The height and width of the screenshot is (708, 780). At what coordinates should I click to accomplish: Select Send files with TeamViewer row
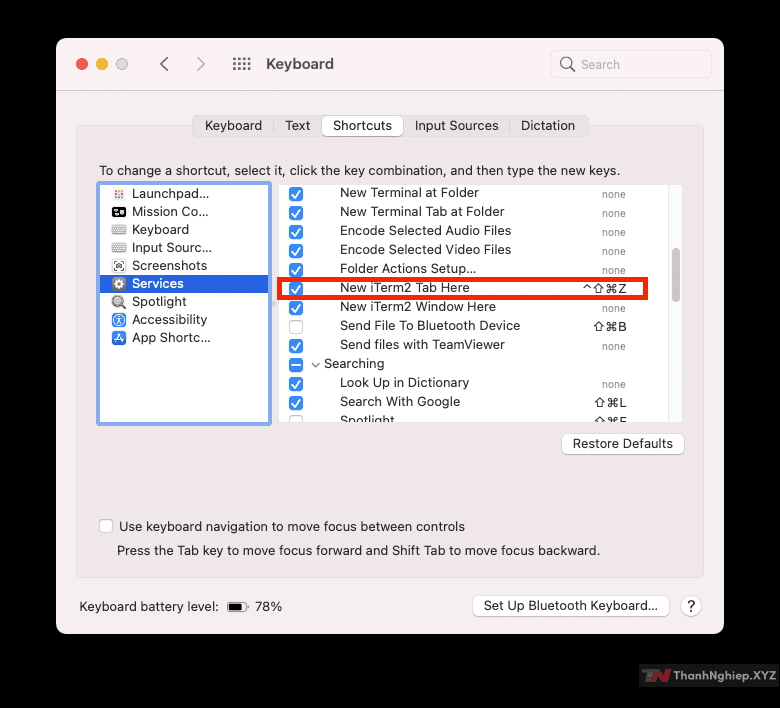click(474, 345)
